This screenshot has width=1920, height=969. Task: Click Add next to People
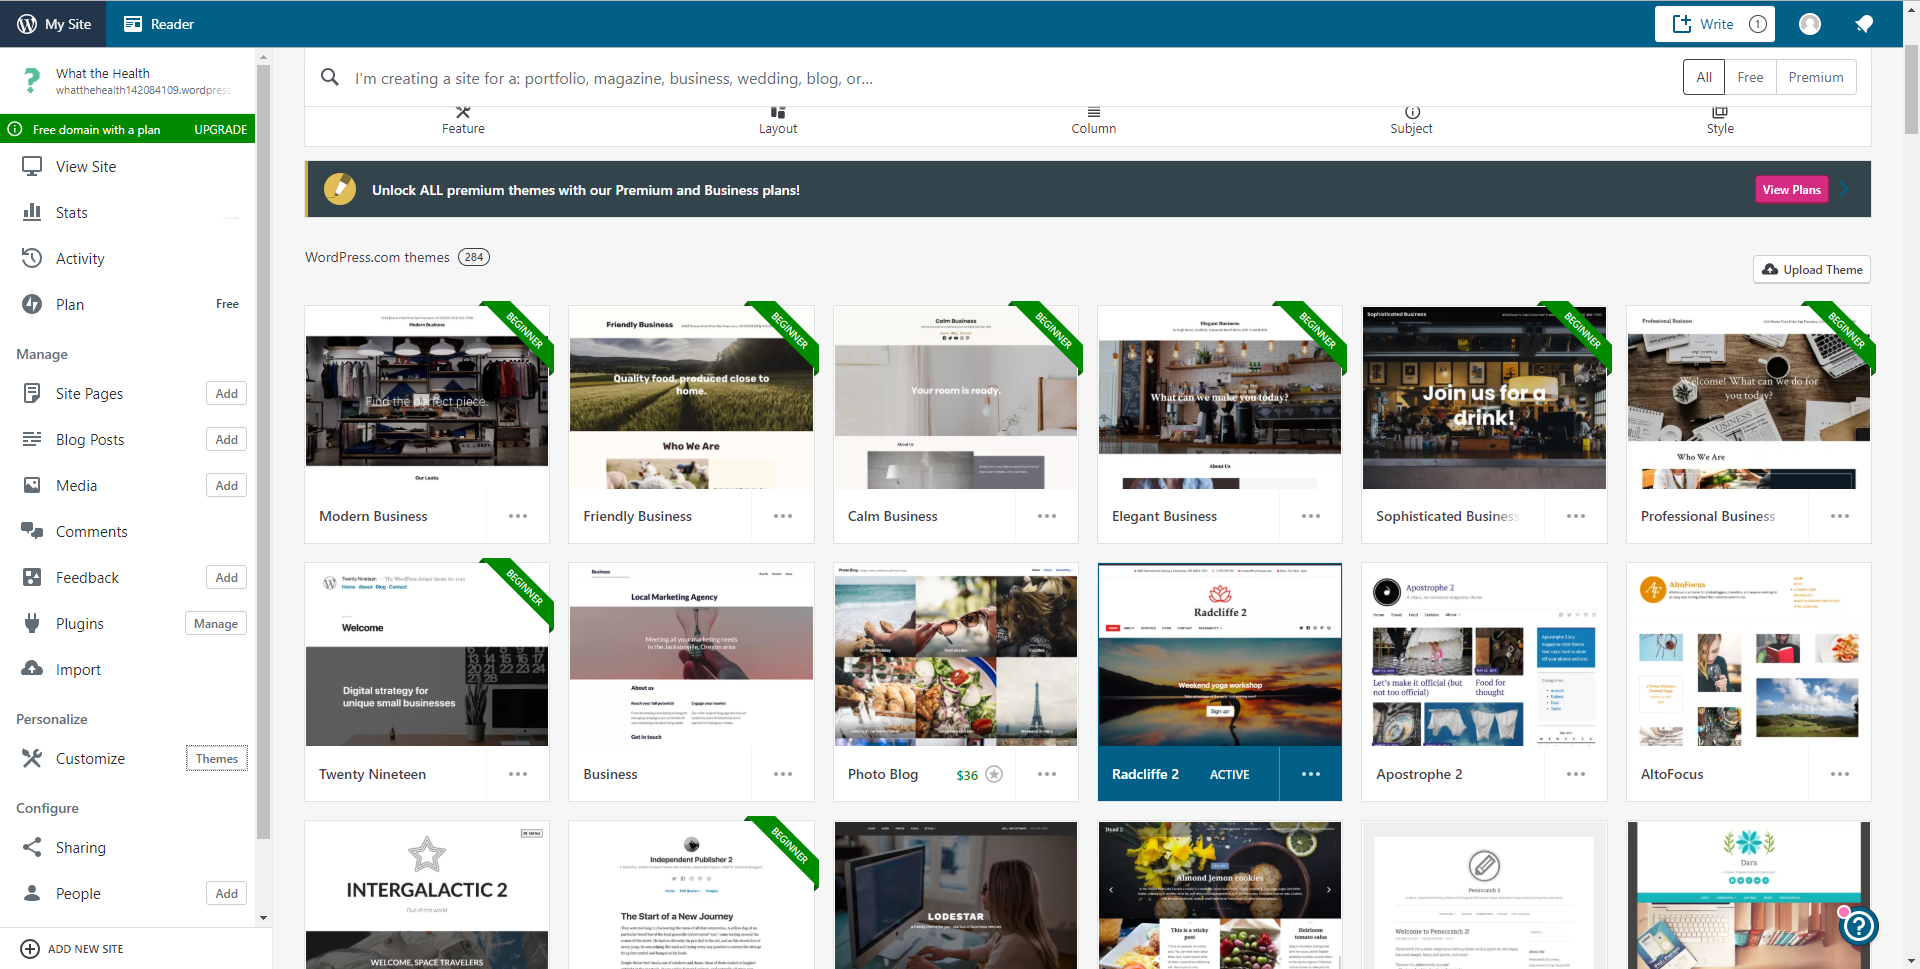(x=227, y=894)
